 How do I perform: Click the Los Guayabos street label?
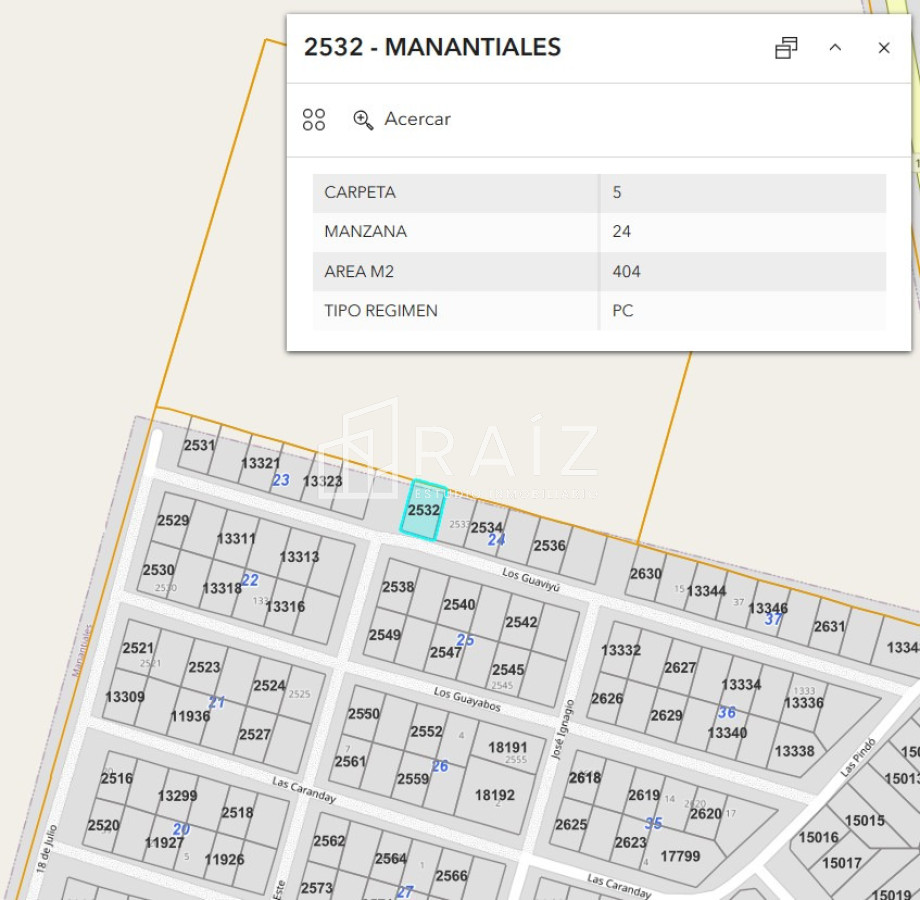[467, 699]
